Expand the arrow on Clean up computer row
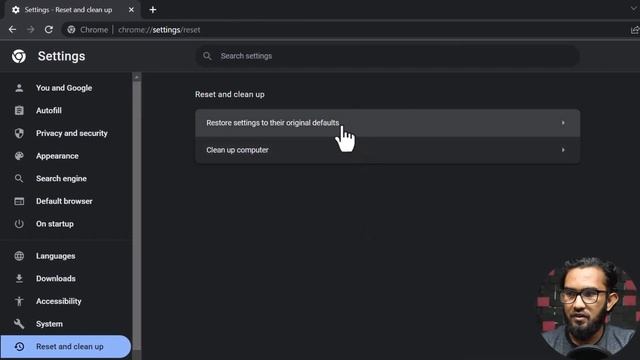Viewport: 640px width, 360px height. pyautogui.click(x=563, y=150)
